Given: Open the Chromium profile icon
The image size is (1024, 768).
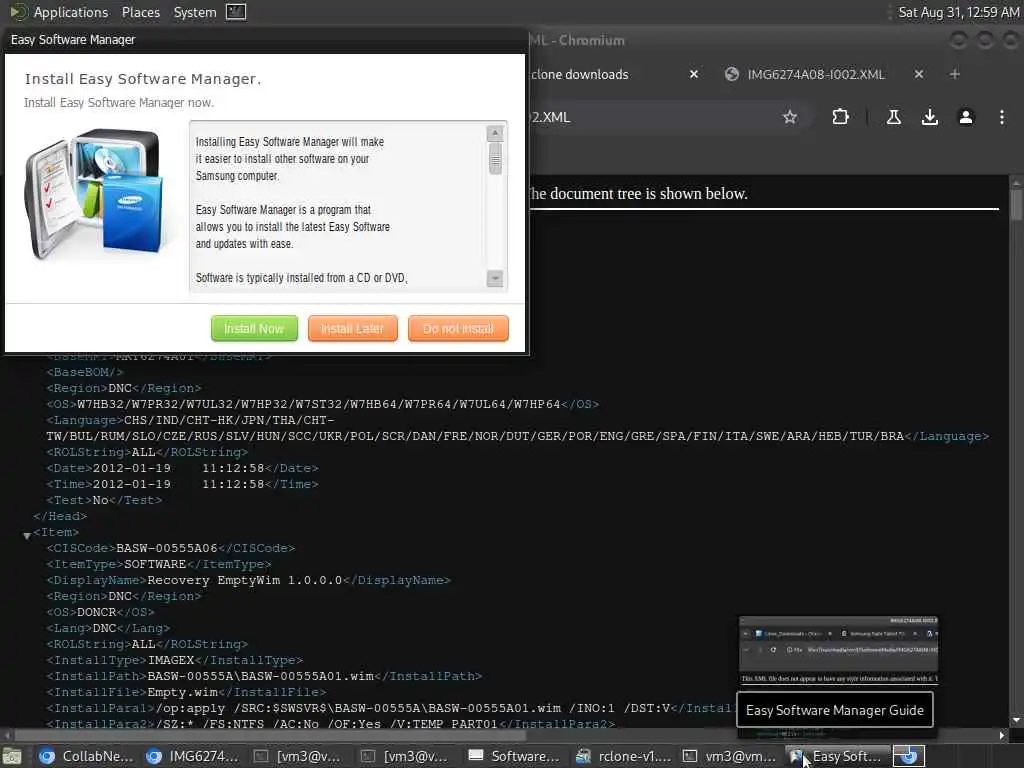Looking at the screenshot, I should pyautogui.click(x=965, y=117).
